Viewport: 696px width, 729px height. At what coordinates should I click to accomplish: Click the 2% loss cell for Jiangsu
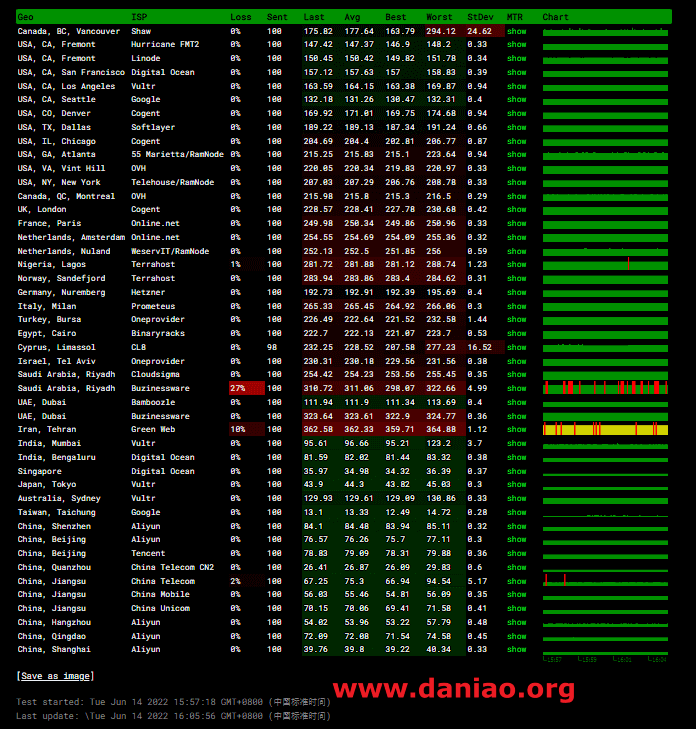[247, 581]
